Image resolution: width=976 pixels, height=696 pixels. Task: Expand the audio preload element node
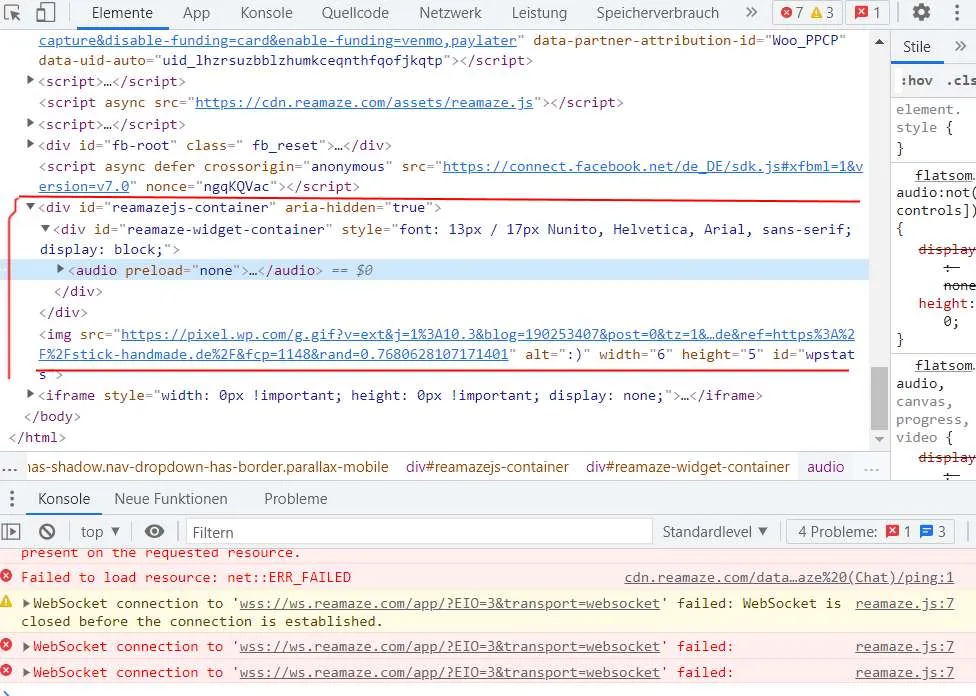[x=60, y=269]
